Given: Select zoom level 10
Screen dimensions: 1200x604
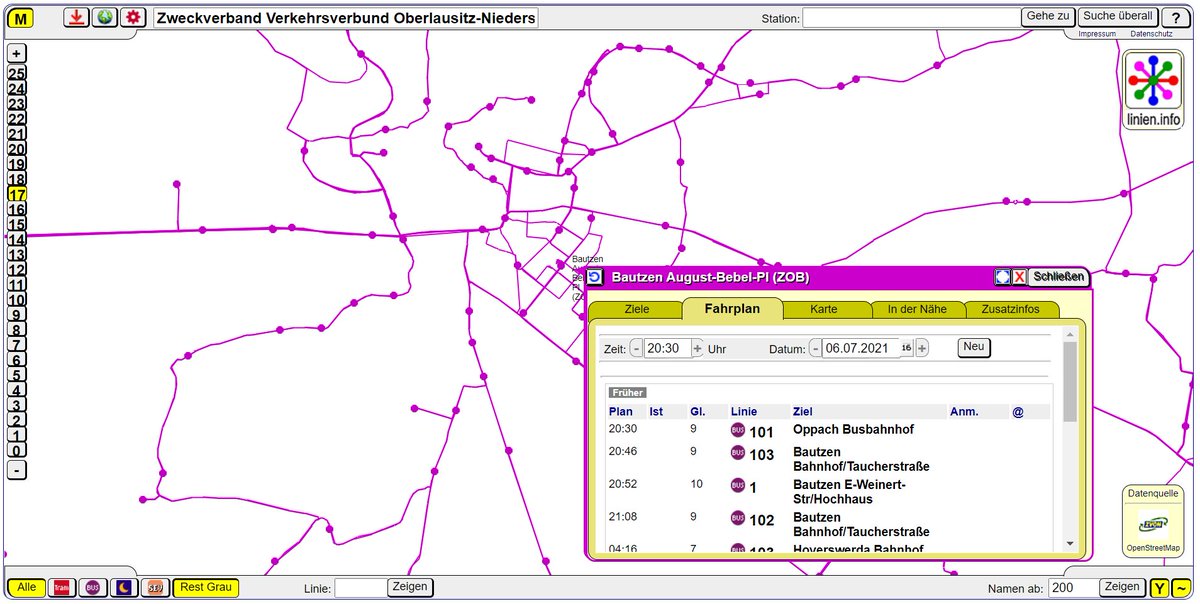Looking at the screenshot, I should (x=17, y=300).
